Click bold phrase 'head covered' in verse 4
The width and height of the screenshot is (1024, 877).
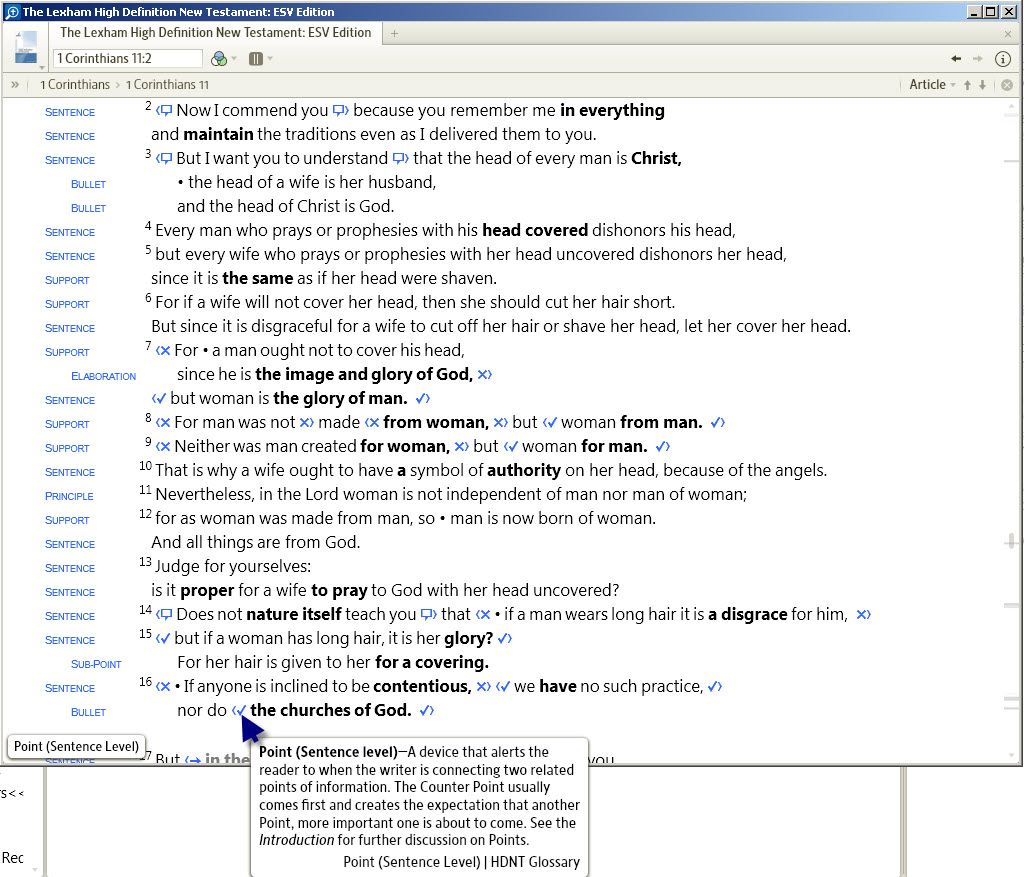pos(535,230)
